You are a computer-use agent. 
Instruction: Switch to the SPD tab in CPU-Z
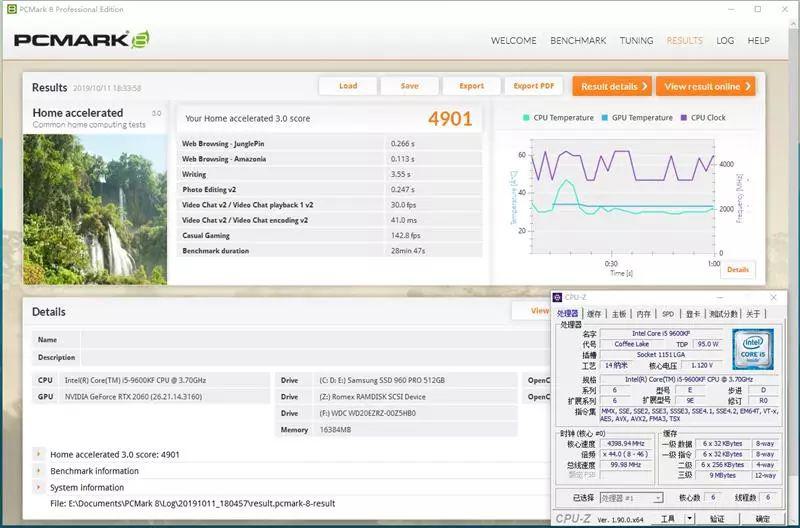point(668,314)
